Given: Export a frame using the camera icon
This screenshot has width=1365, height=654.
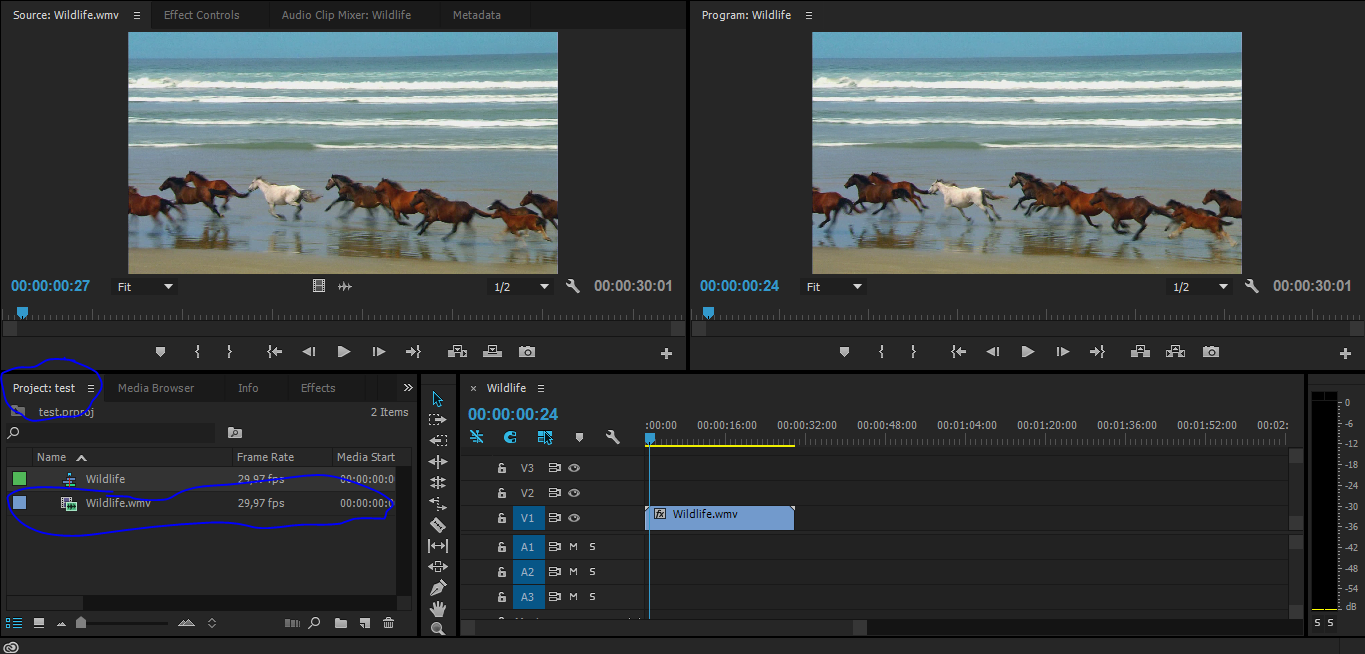Looking at the screenshot, I should click(1211, 351).
